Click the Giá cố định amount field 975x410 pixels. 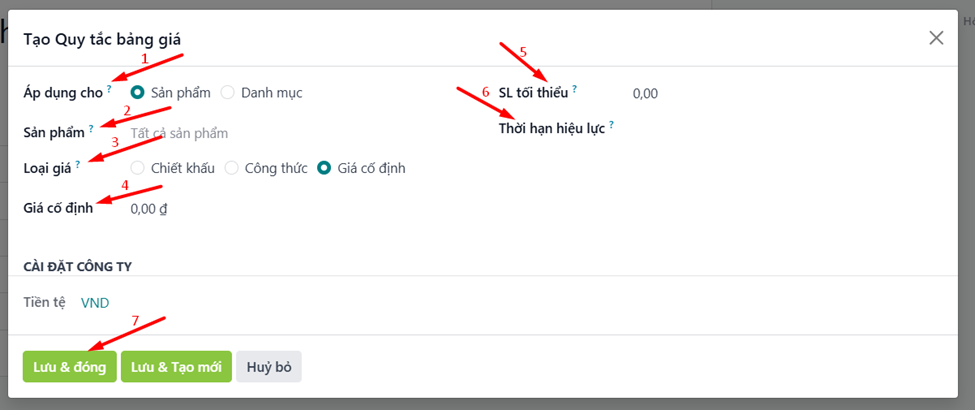click(150, 209)
